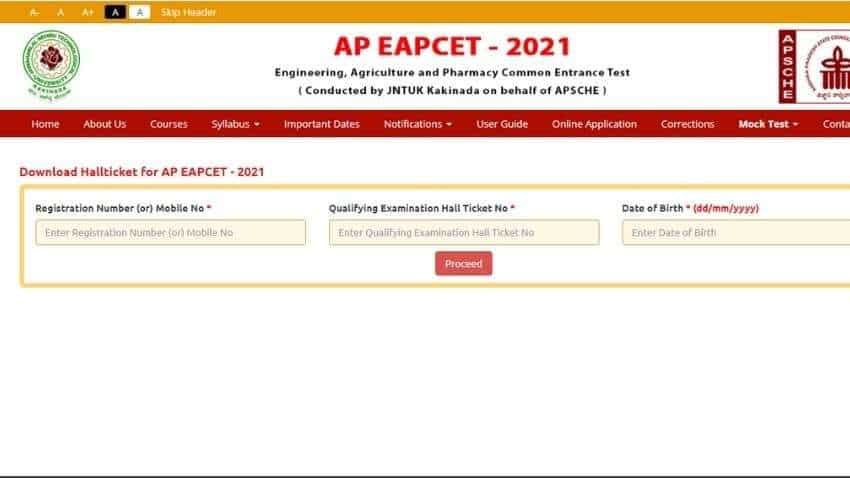The width and height of the screenshot is (850, 478).
Task: Open the Online Application page
Action: [594, 124]
